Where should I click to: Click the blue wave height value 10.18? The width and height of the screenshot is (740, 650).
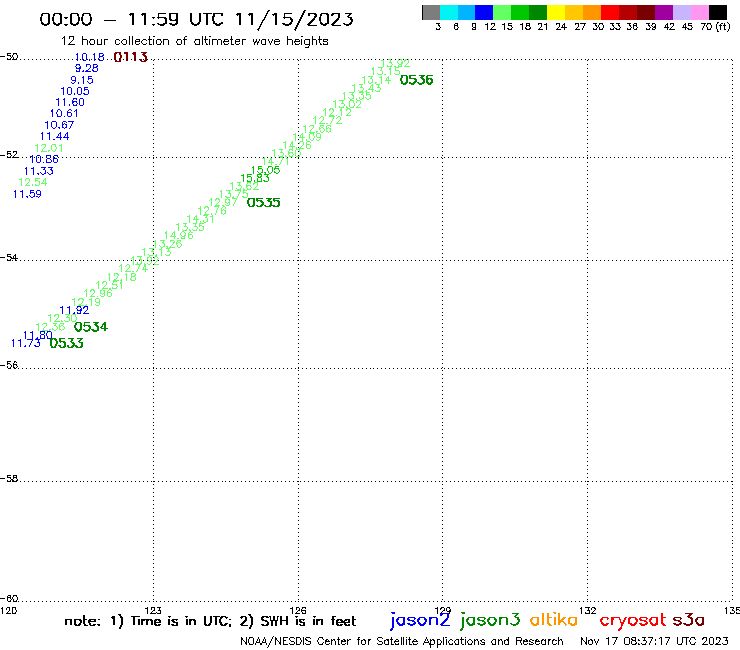pos(90,57)
